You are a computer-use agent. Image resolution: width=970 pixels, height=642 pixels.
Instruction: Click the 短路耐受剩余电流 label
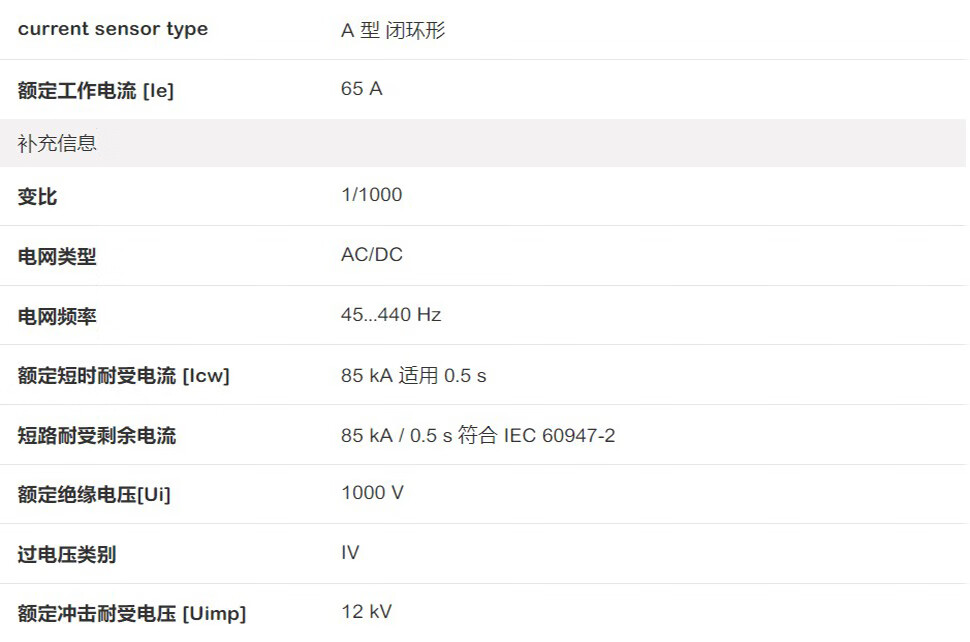[x=97, y=436]
